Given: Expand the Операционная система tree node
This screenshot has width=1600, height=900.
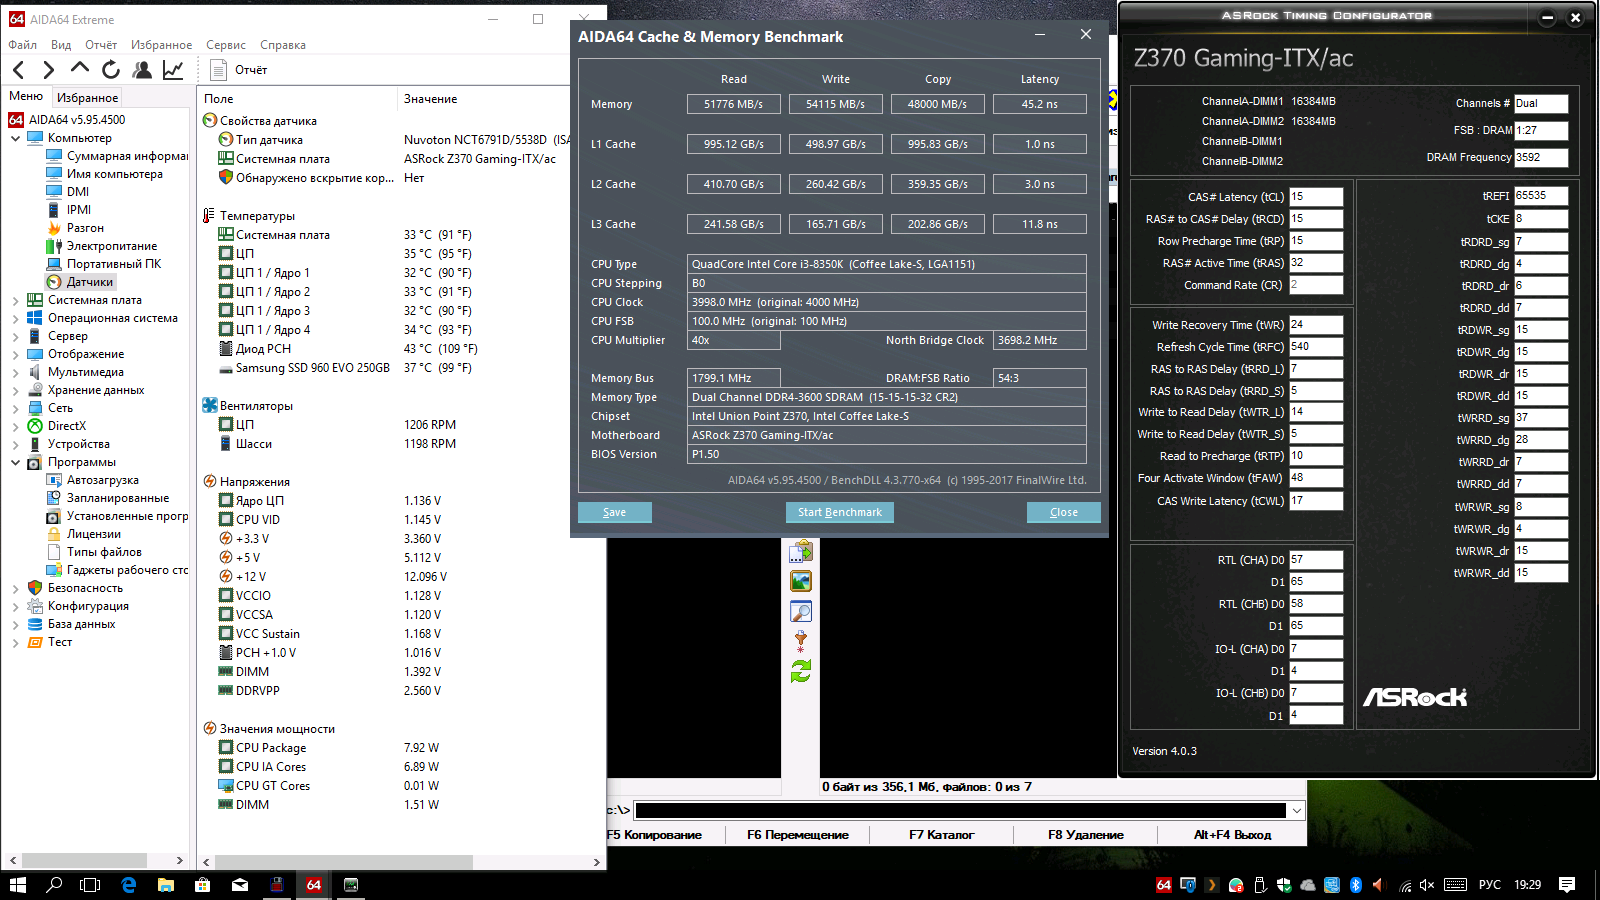Looking at the screenshot, I should pos(15,318).
